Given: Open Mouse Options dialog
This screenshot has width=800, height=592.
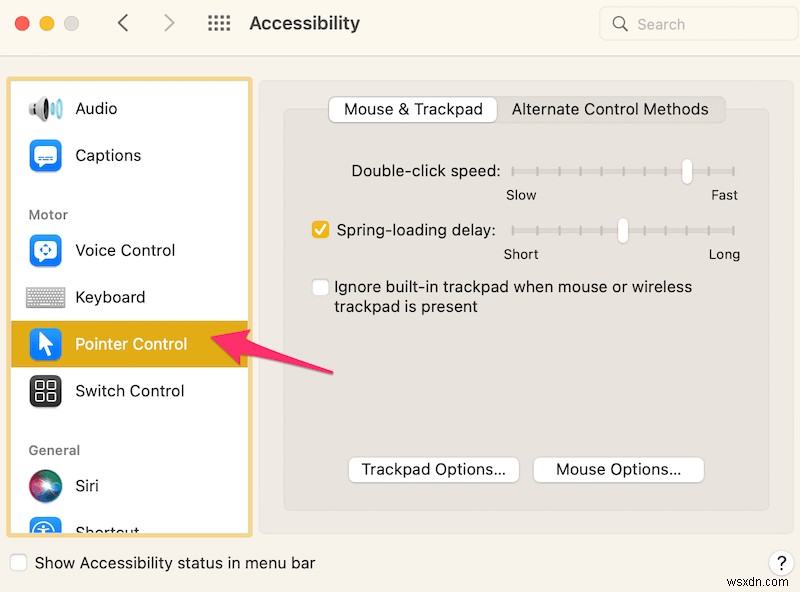Looking at the screenshot, I should coord(618,469).
